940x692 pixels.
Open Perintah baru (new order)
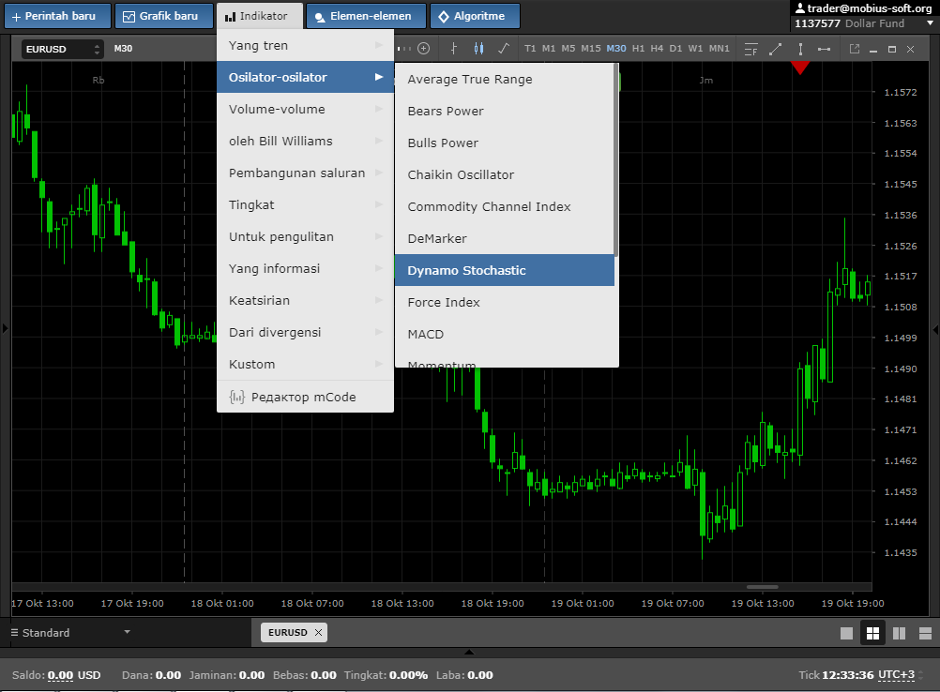pos(58,16)
